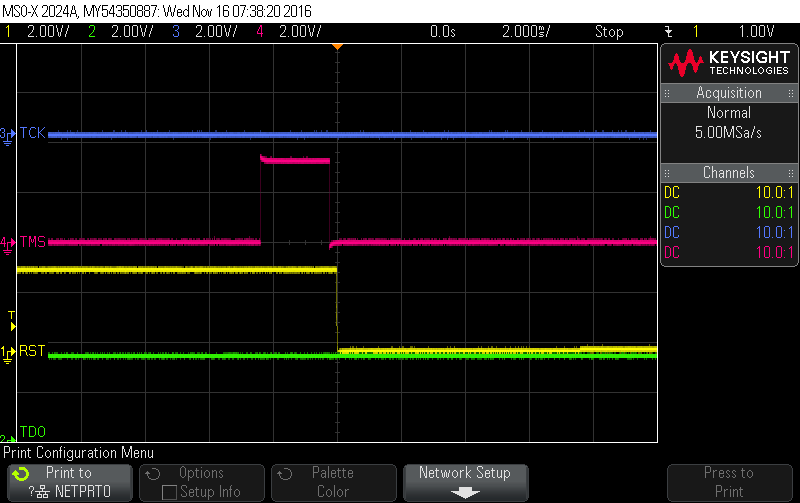Viewport: 800px width, 503px height.
Task: Select the yellow trigger level T marker
Action: pyautogui.click(x=12, y=321)
